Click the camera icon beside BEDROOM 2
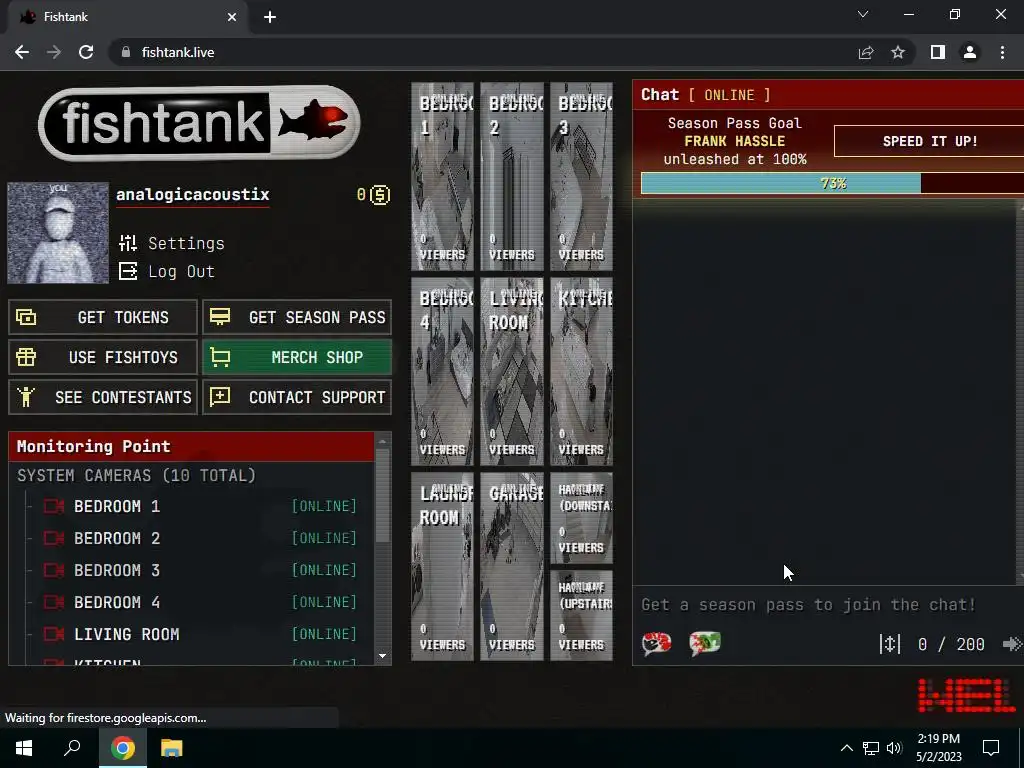Screen dimensions: 1024x768 pos(54,538)
